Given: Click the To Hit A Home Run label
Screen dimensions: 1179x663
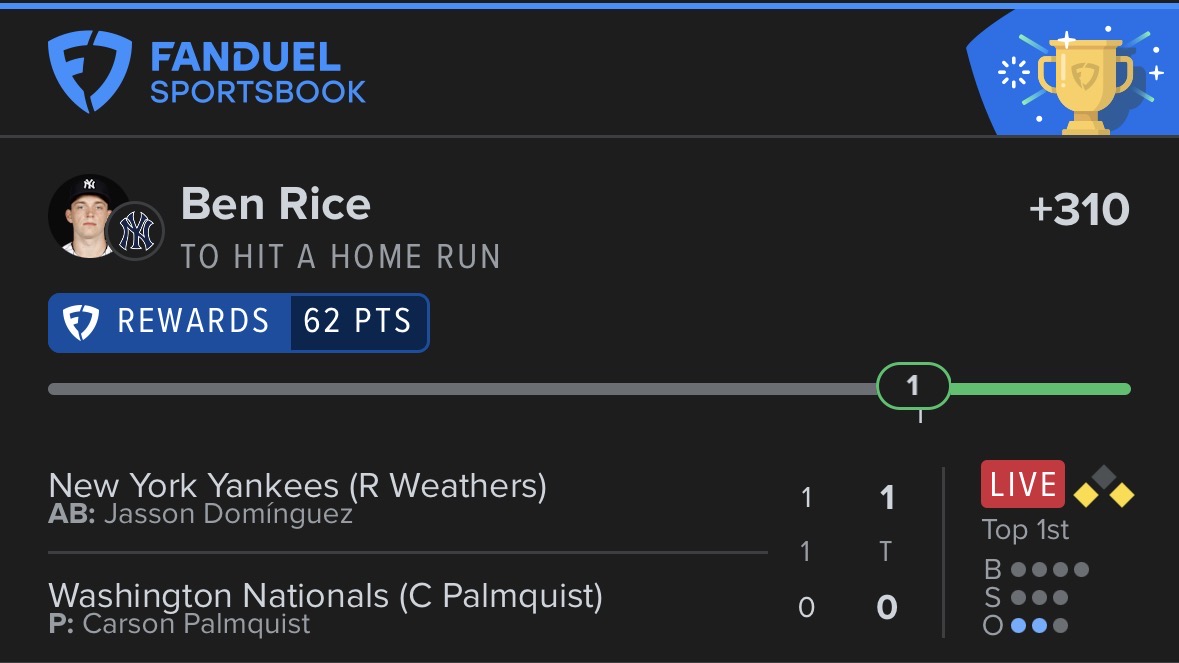Looking at the screenshot, I should coord(341,257).
